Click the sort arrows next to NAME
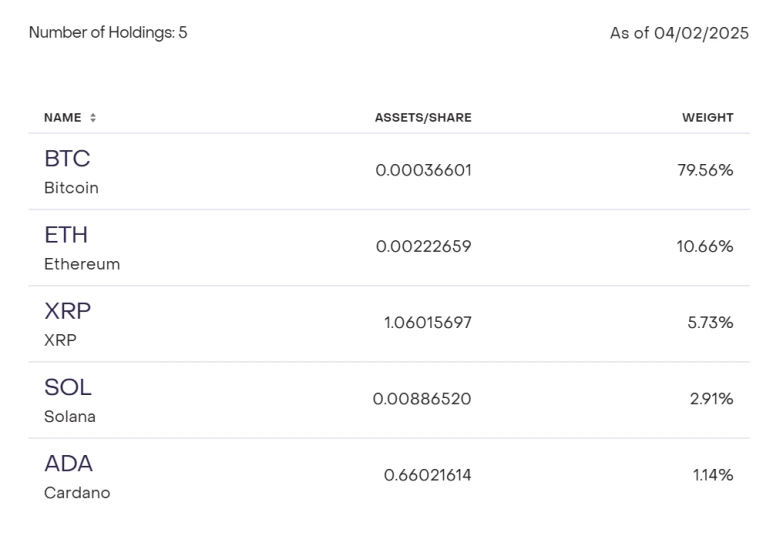 coord(93,118)
